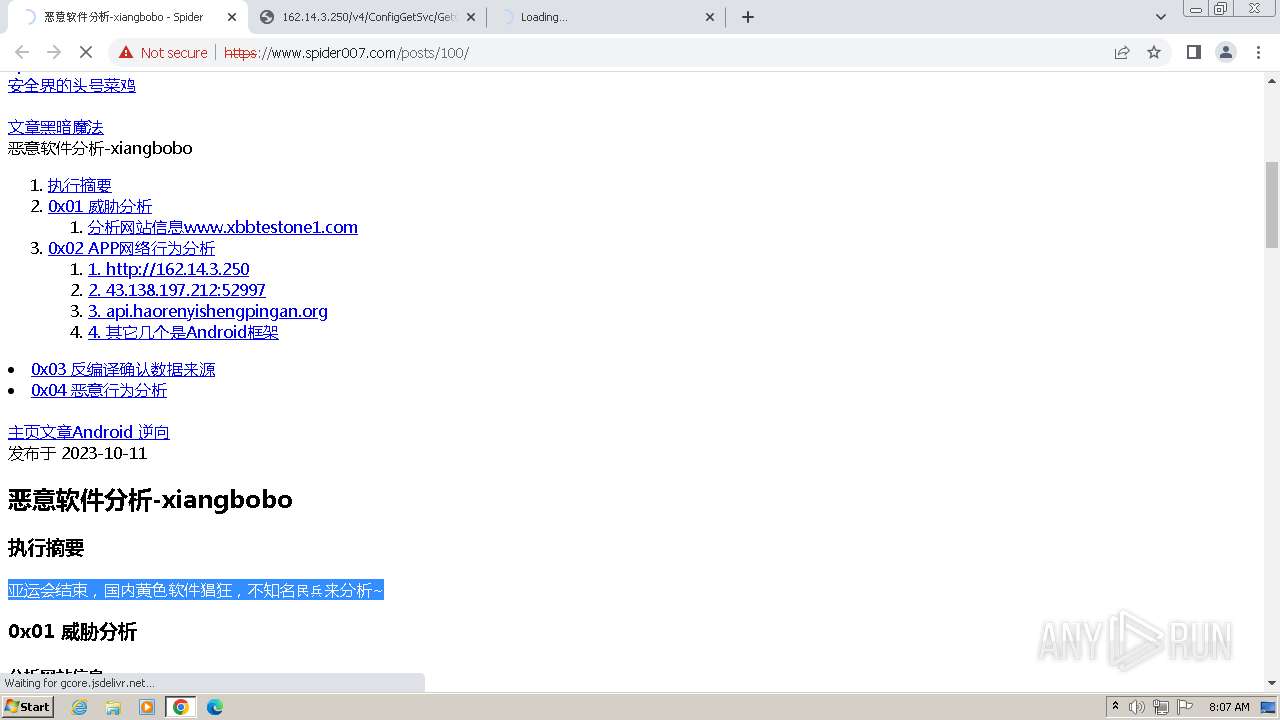Image resolution: width=1280 pixels, height=720 pixels.
Task: Open the 安全界的头号菜鸡 site link
Action: 72,86
